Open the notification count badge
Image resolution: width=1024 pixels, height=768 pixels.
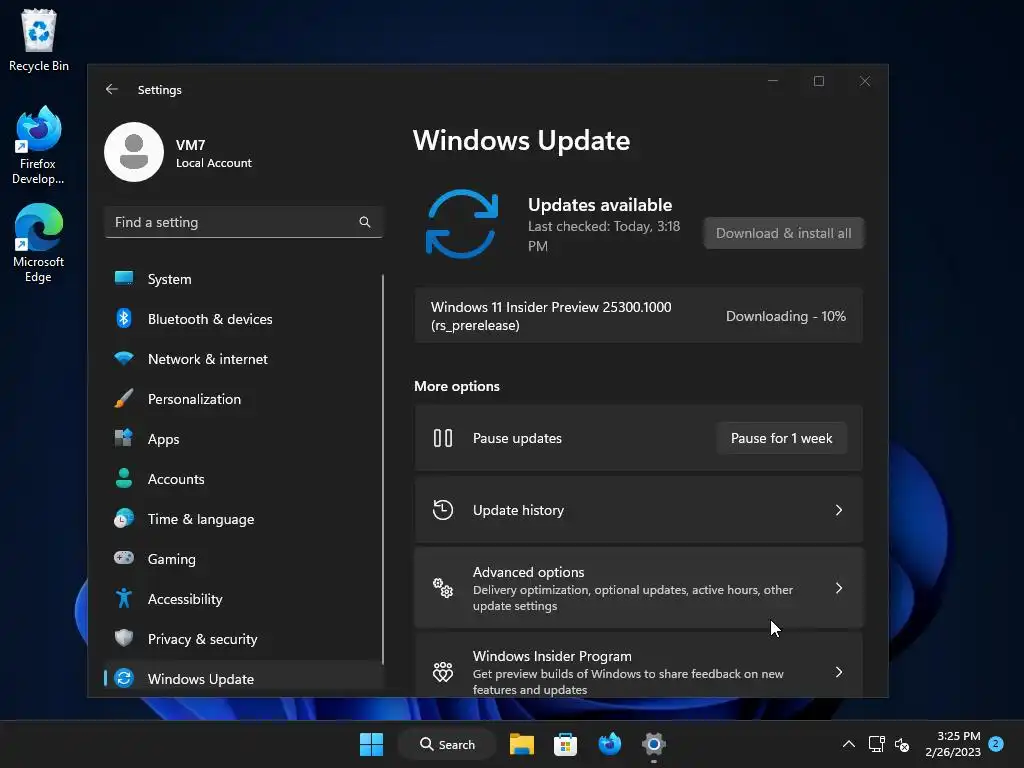tap(996, 743)
